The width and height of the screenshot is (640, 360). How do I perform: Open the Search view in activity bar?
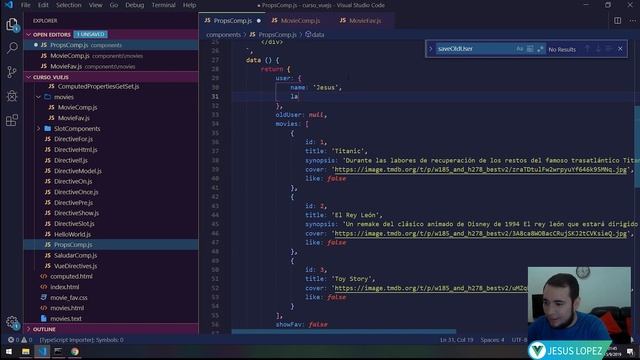point(12,48)
